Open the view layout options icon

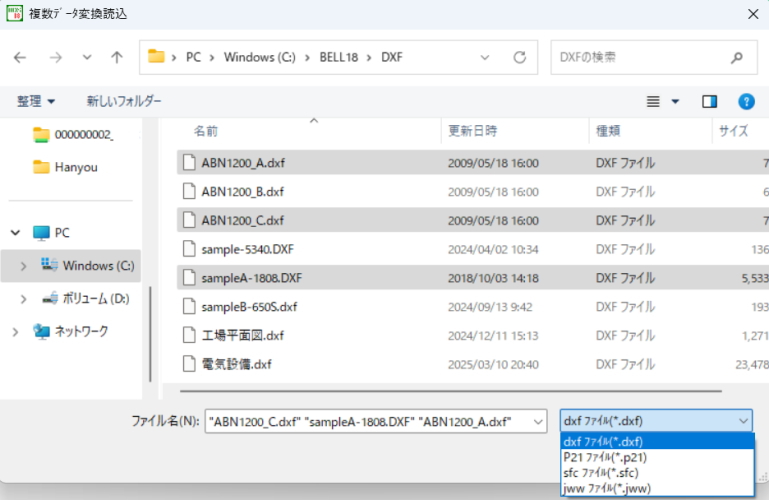pyautogui.click(x=662, y=101)
